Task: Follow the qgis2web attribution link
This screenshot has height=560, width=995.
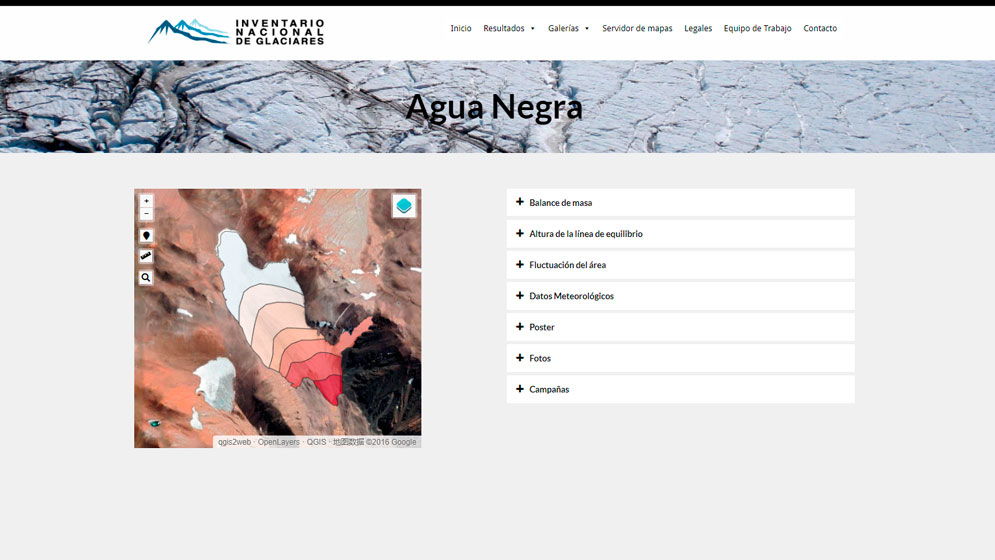Action: [x=234, y=442]
